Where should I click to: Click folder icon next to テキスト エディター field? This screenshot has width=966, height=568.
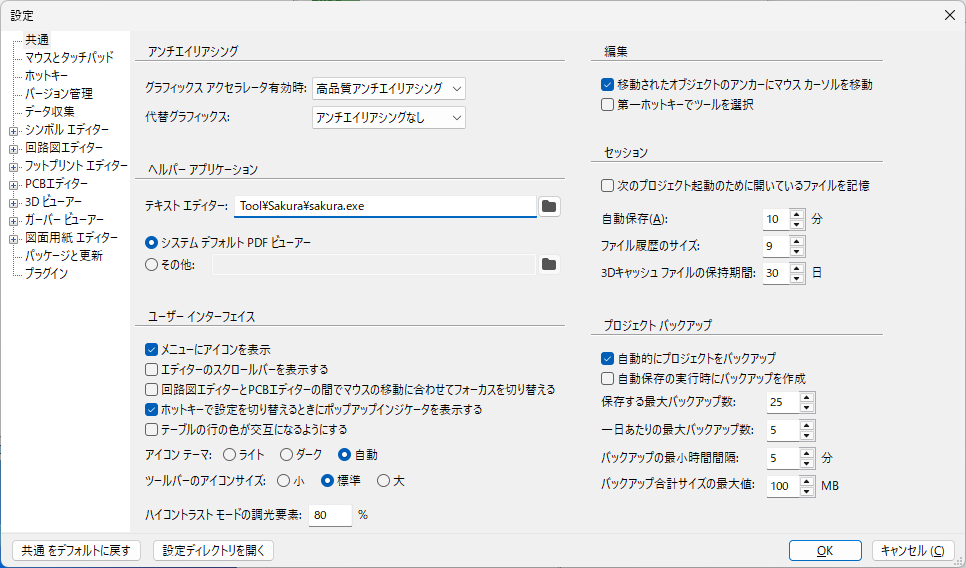[x=548, y=206]
